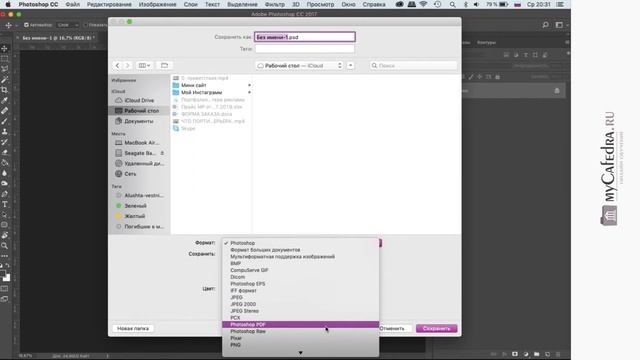Screen dimensions: 640x360
Task: Select the Crop tool
Action: pyautogui.click(x=4, y=90)
